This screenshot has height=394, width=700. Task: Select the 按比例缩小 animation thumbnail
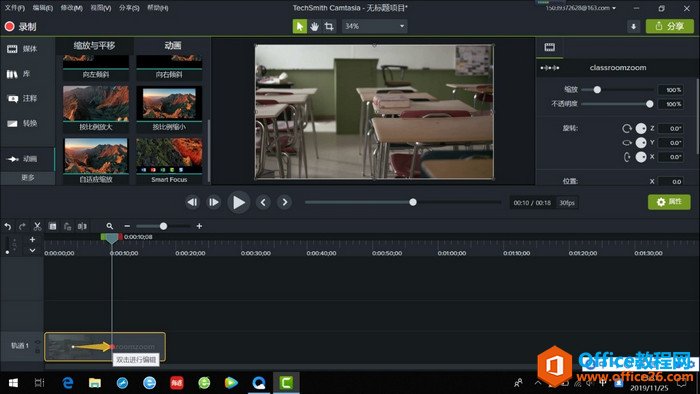(x=169, y=109)
